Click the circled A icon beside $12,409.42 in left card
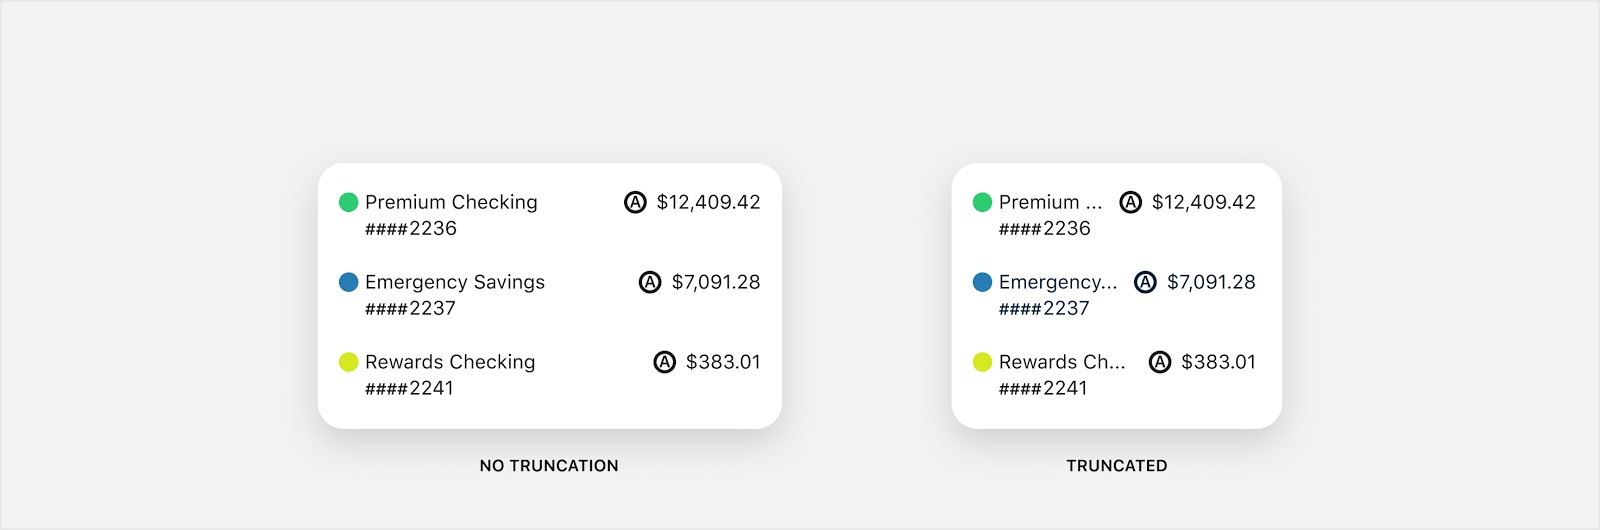The width and height of the screenshot is (1600, 530). pos(635,202)
